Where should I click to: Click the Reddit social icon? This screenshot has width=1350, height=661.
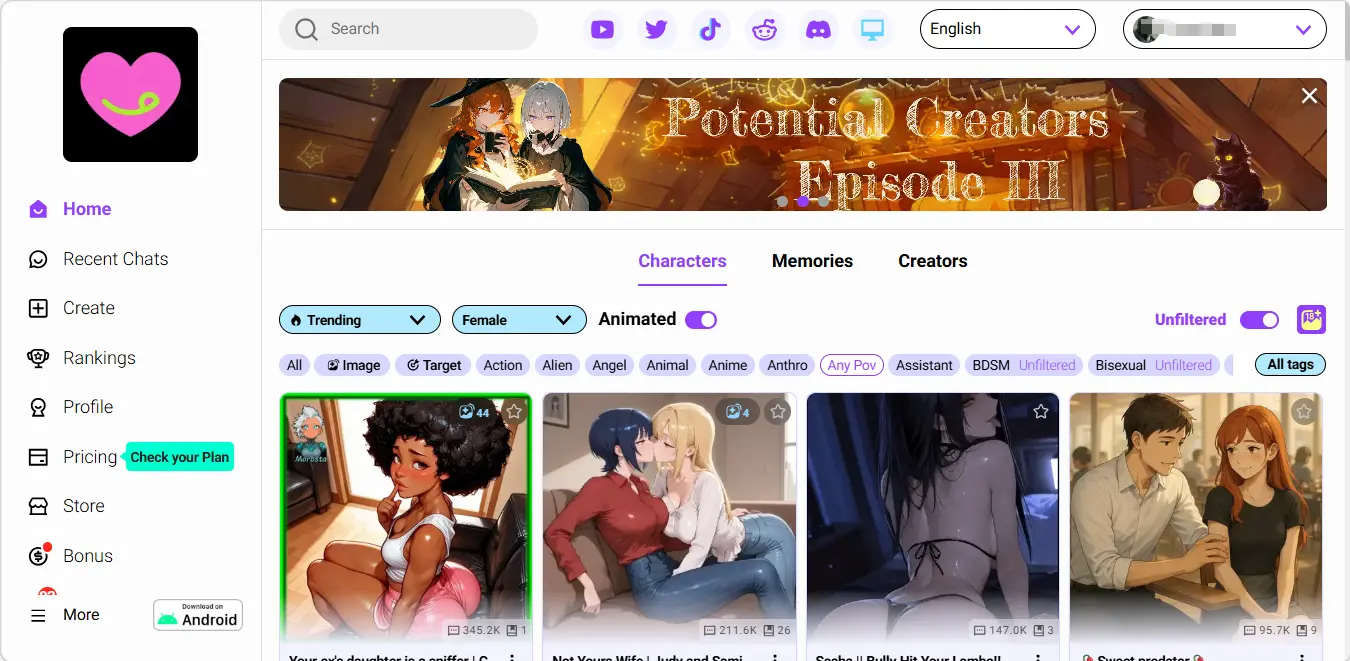[x=765, y=29]
